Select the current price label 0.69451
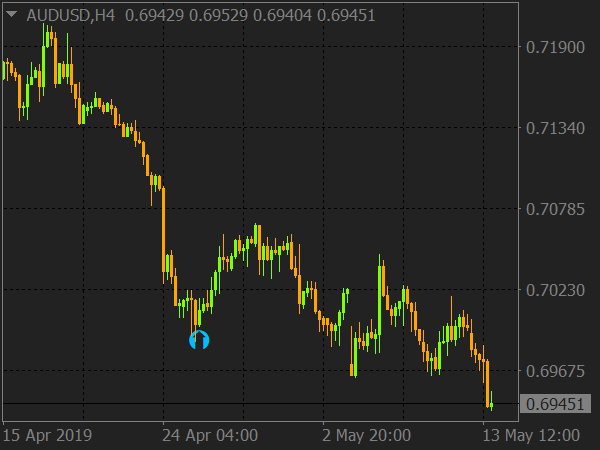The width and height of the screenshot is (600, 450). click(555, 404)
